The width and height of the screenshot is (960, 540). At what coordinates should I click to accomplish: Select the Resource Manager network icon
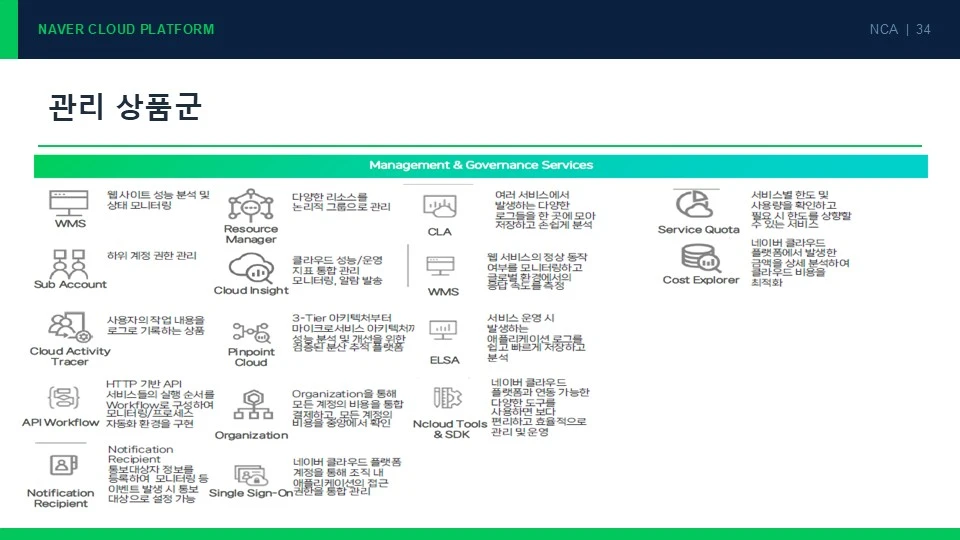pos(250,205)
